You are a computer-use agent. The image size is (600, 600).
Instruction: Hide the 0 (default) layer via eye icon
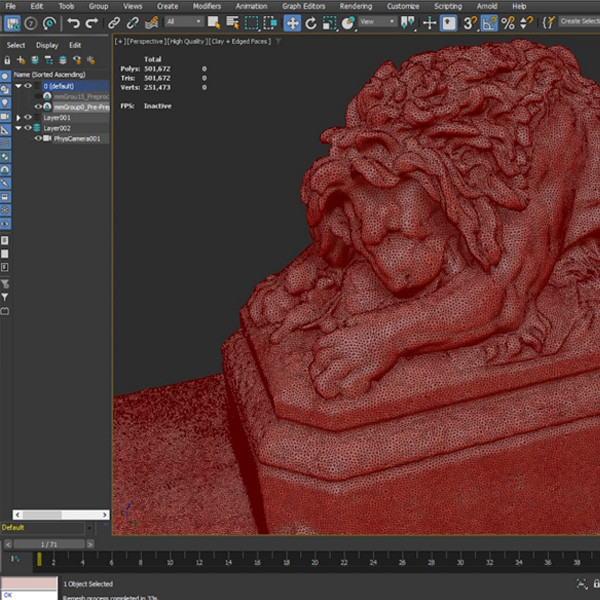28,86
